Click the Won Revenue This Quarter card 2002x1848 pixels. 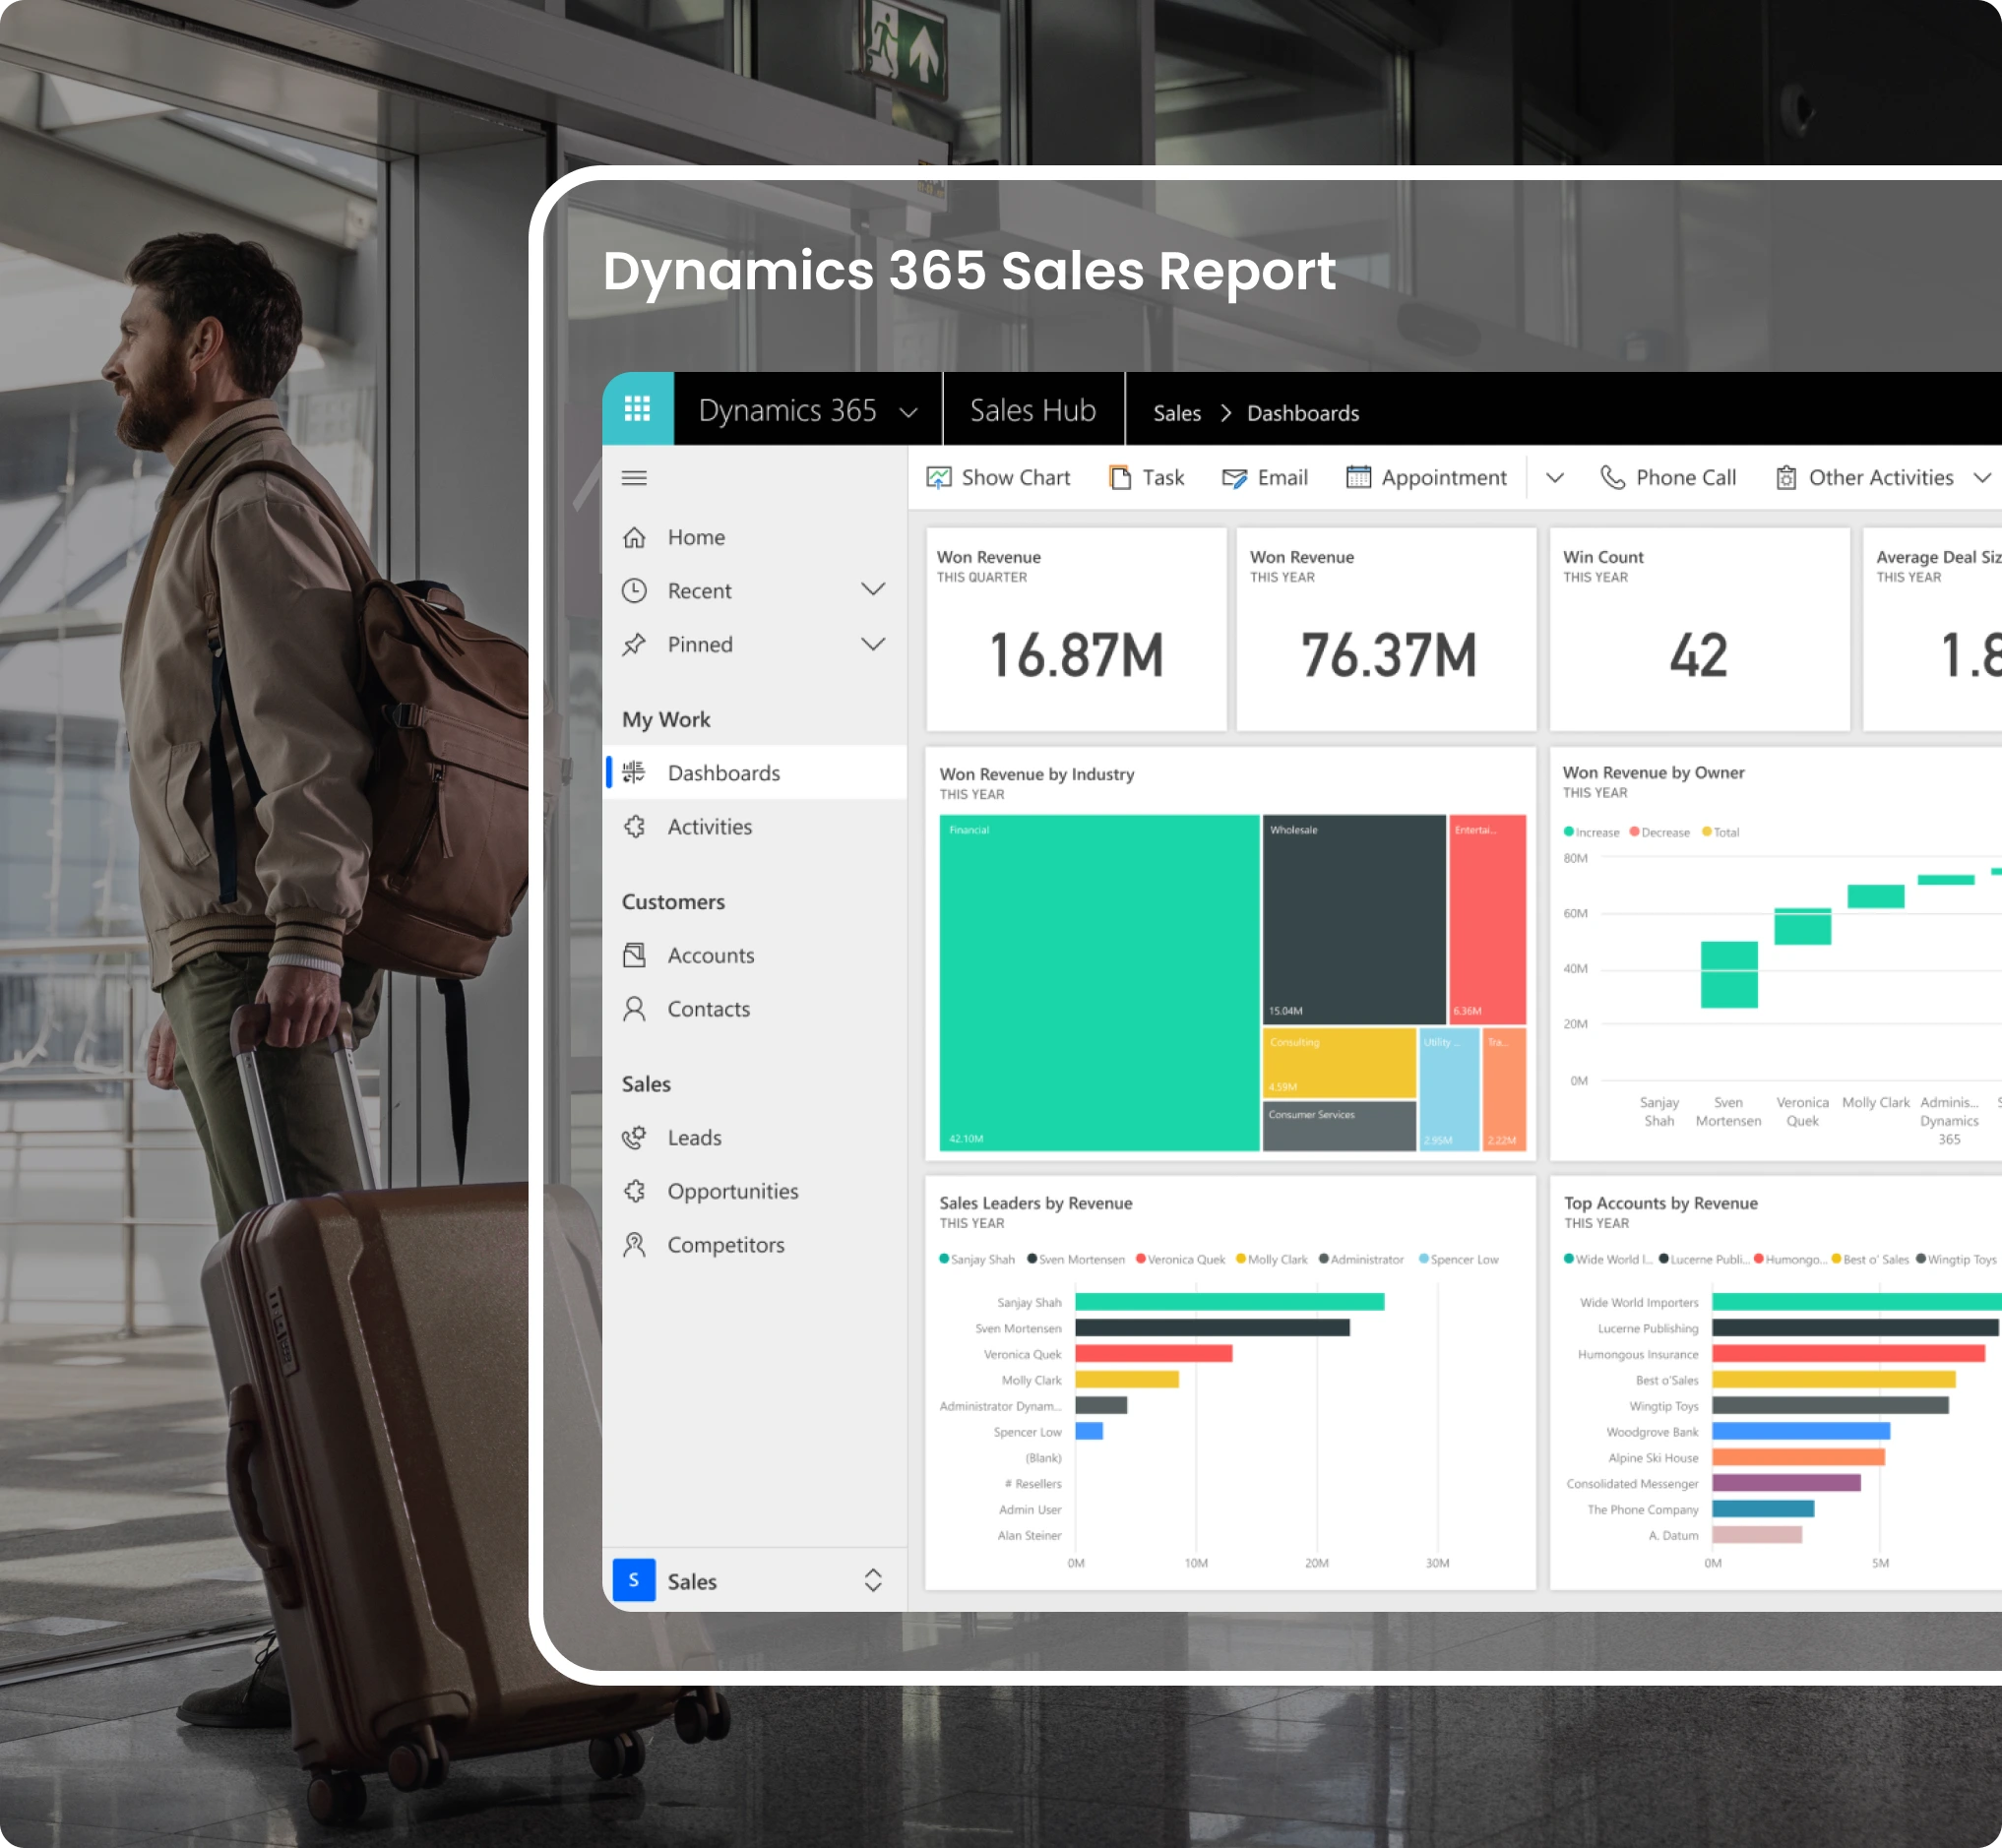click(x=1076, y=630)
